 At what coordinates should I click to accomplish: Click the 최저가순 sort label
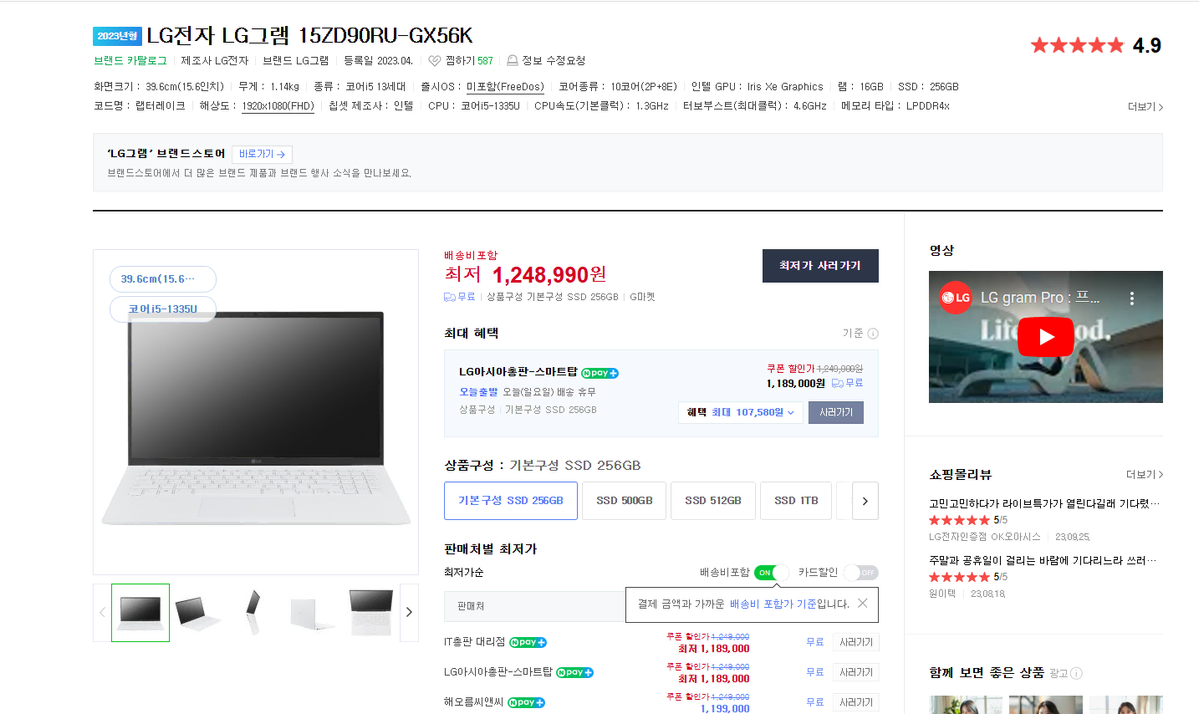pyautogui.click(x=463, y=573)
